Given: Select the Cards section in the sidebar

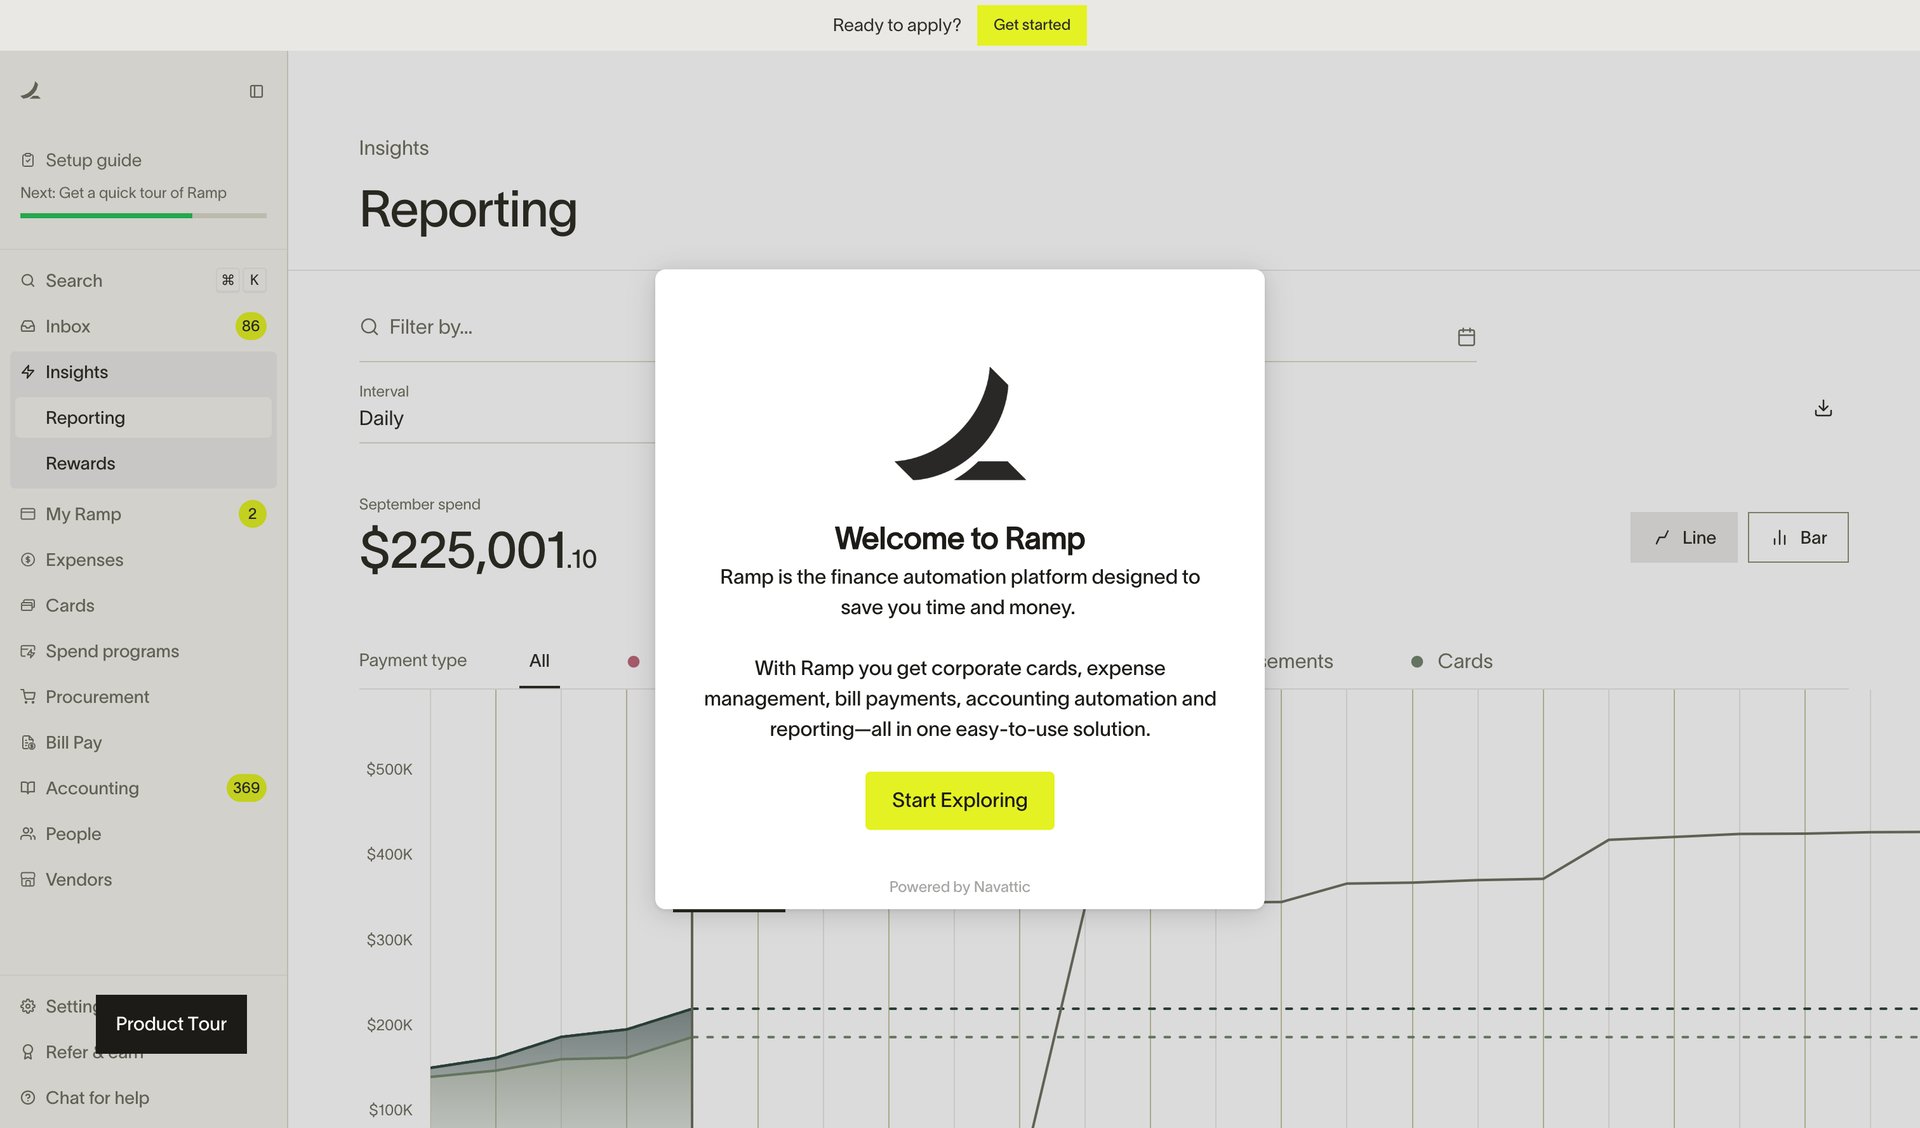Looking at the screenshot, I should pyautogui.click(x=70, y=605).
